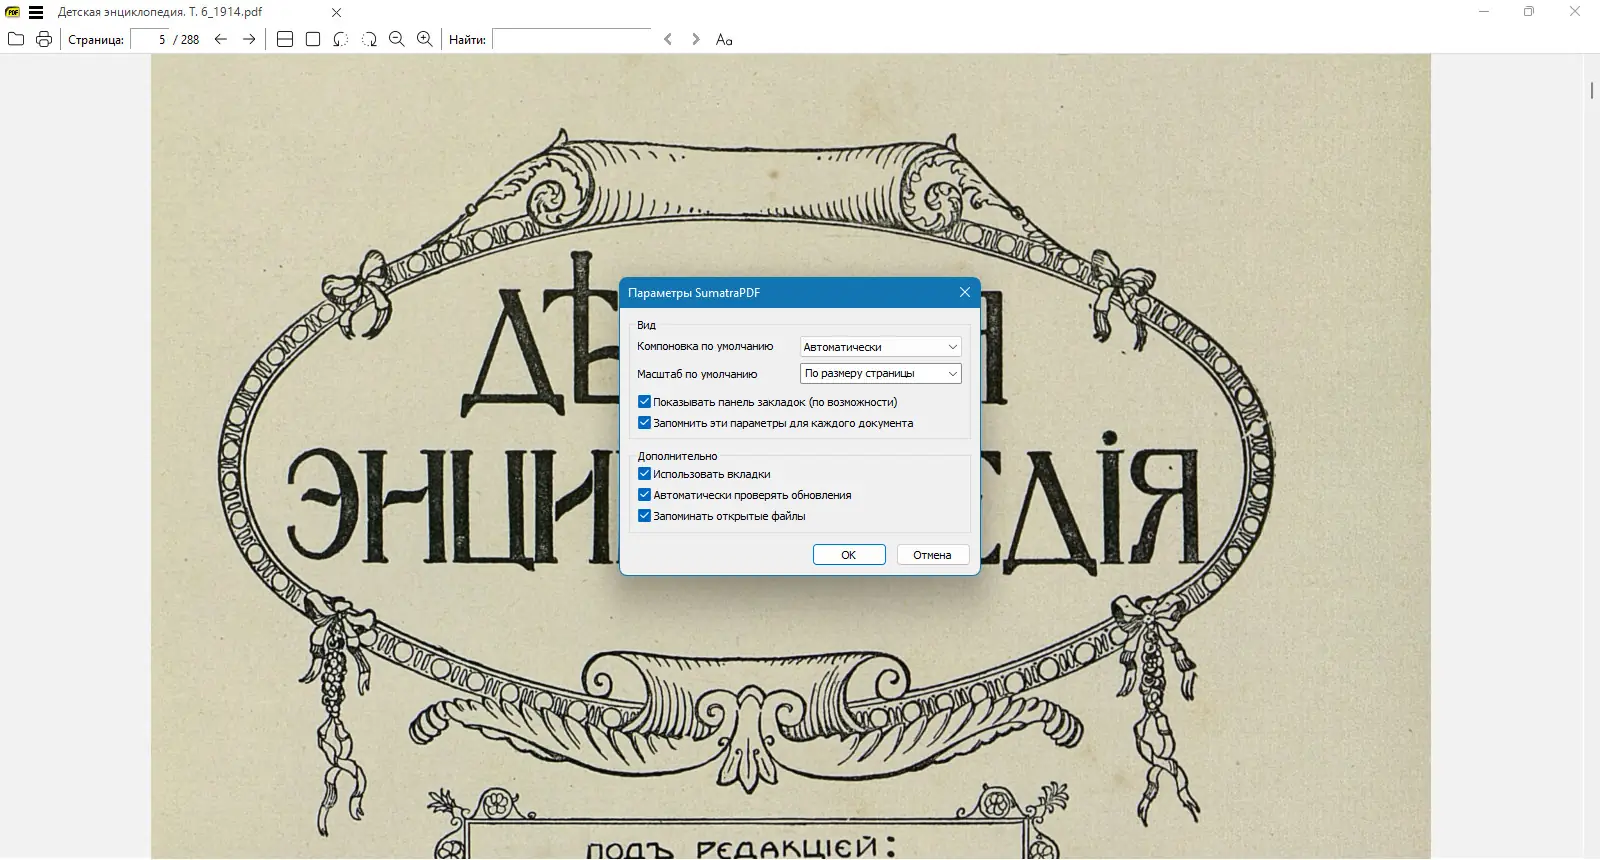This screenshot has width=1600, height=860.
Task: Toggle match case Aa icon
Action: pyautogui.click(x=724, y=39)
